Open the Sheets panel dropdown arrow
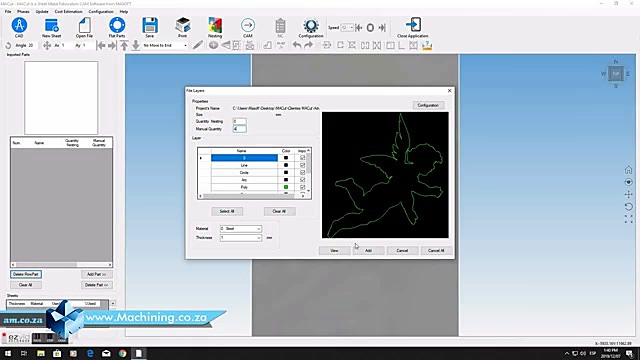The width and height of the screenshot is (640, 360). pyautogui.click(x=113, y=303)
